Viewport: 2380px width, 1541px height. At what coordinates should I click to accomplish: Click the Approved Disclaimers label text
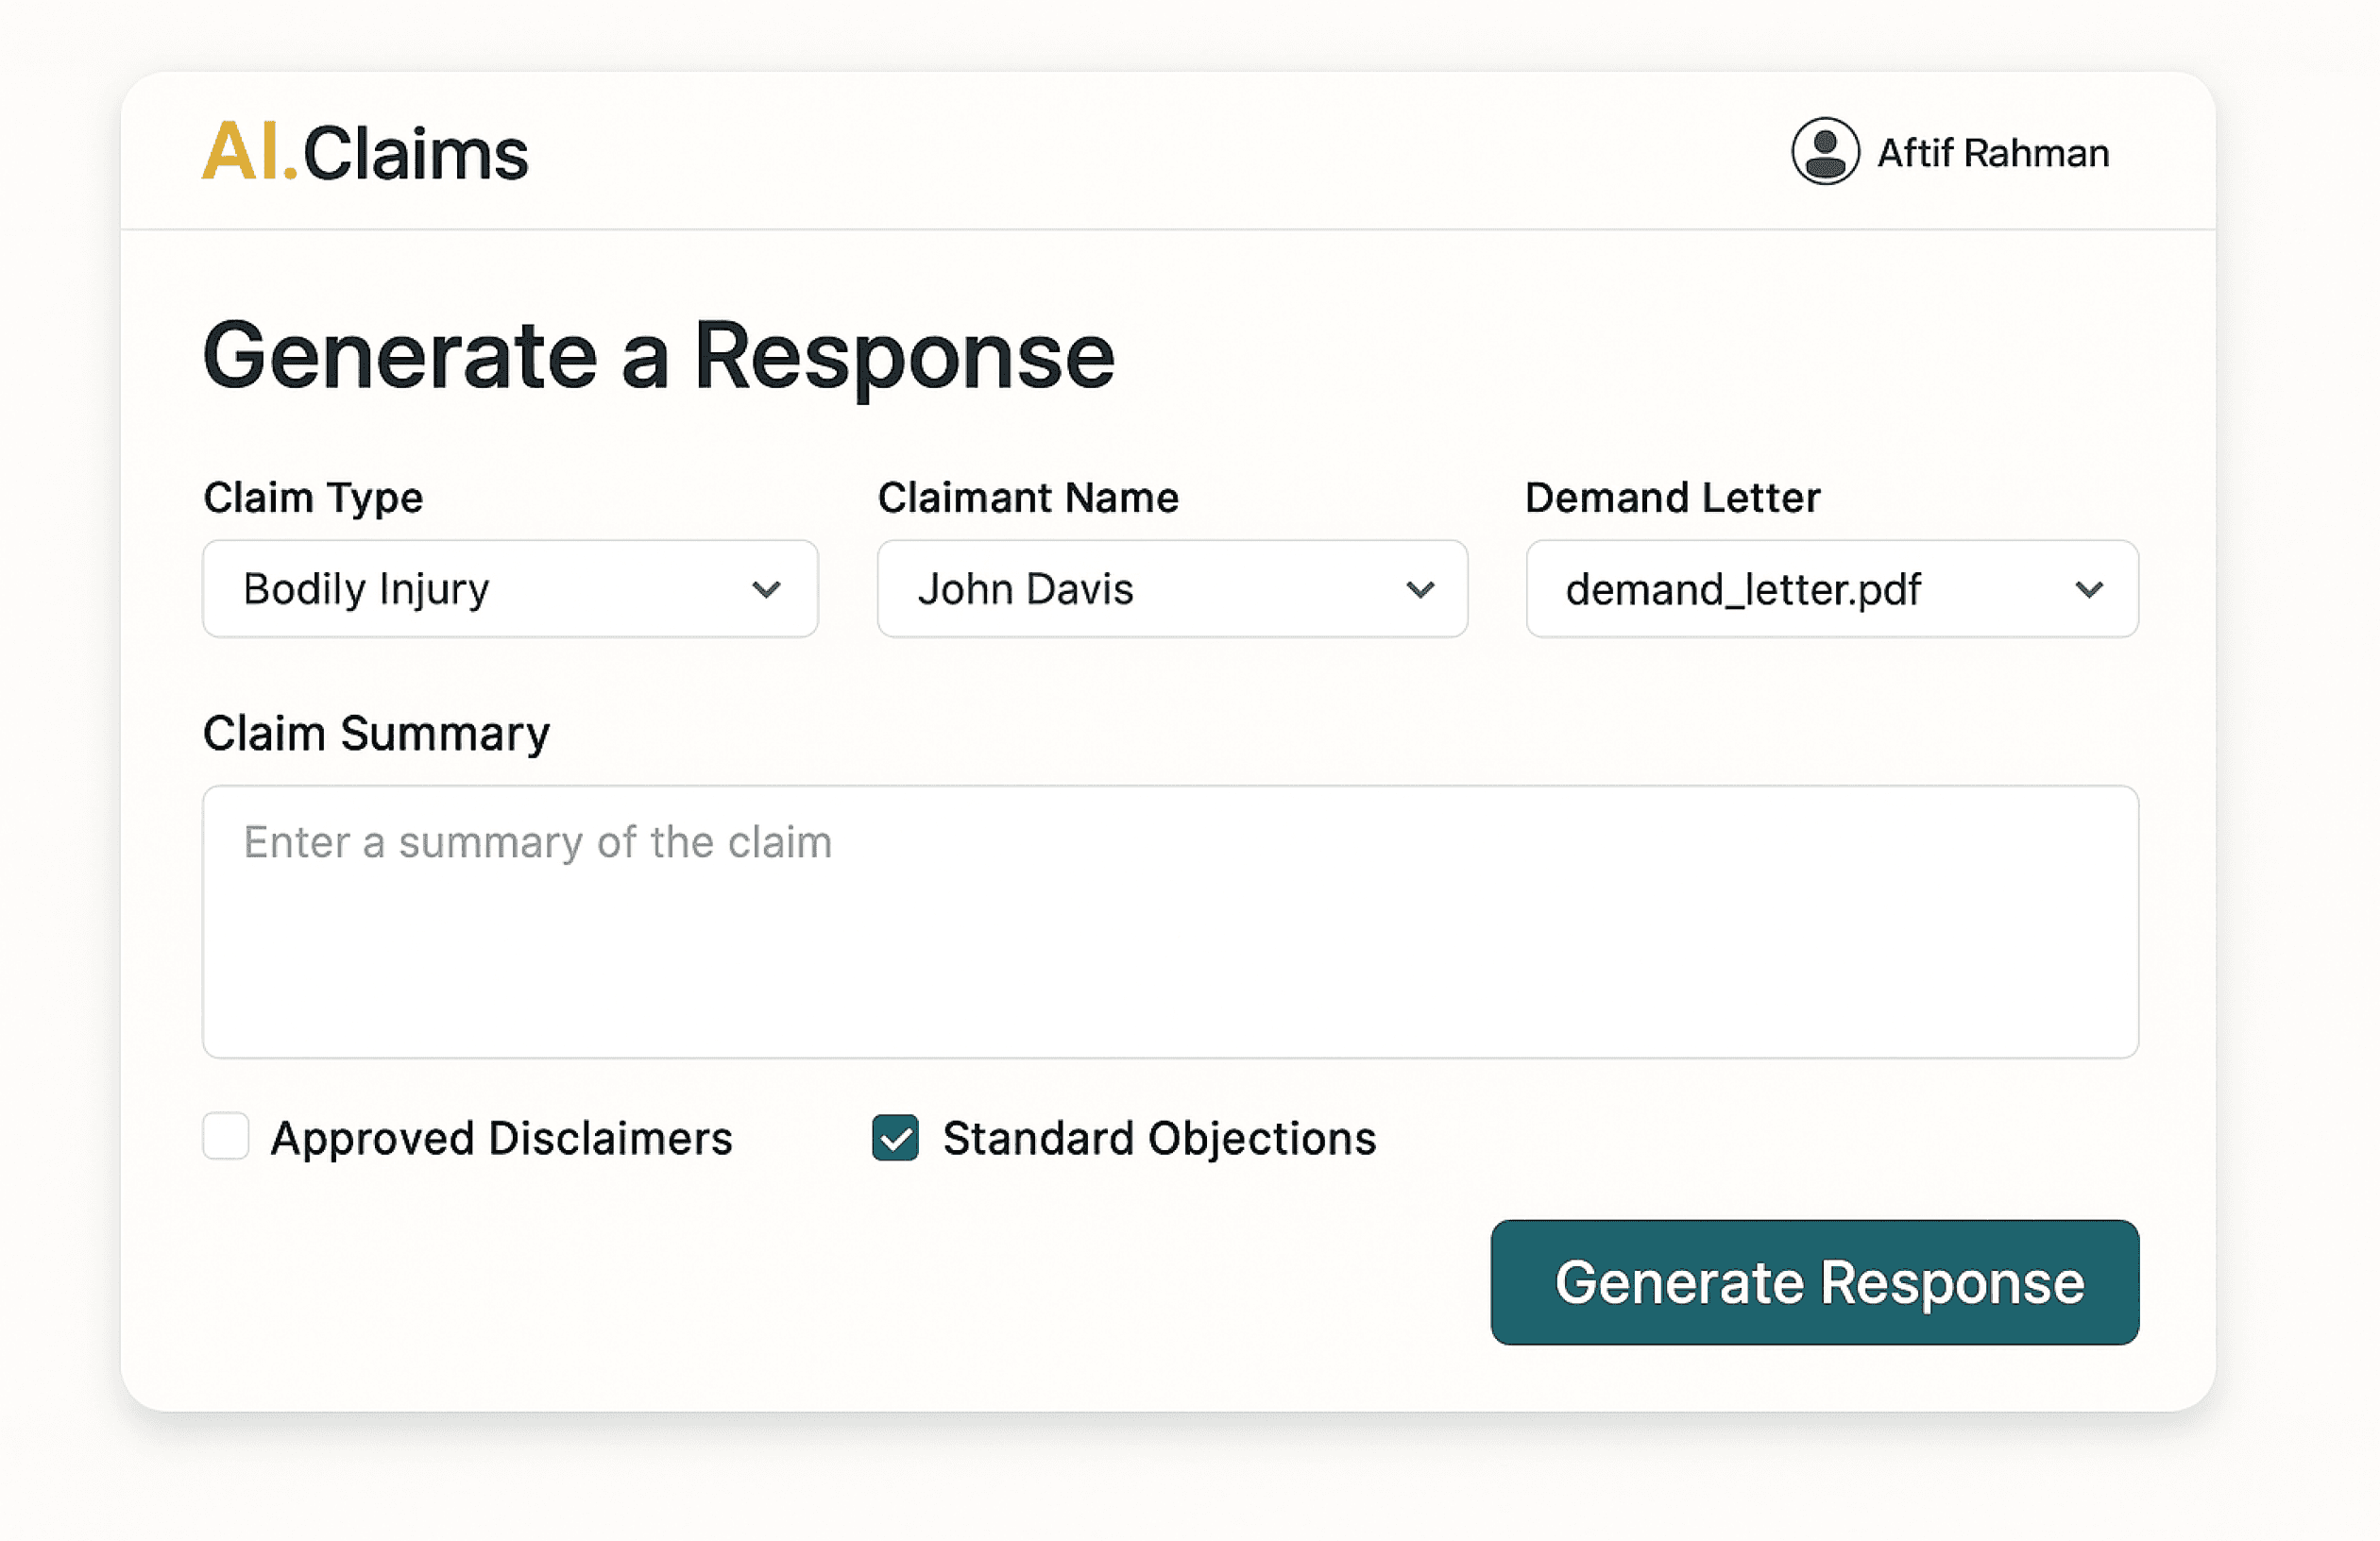coord(502,1138)
